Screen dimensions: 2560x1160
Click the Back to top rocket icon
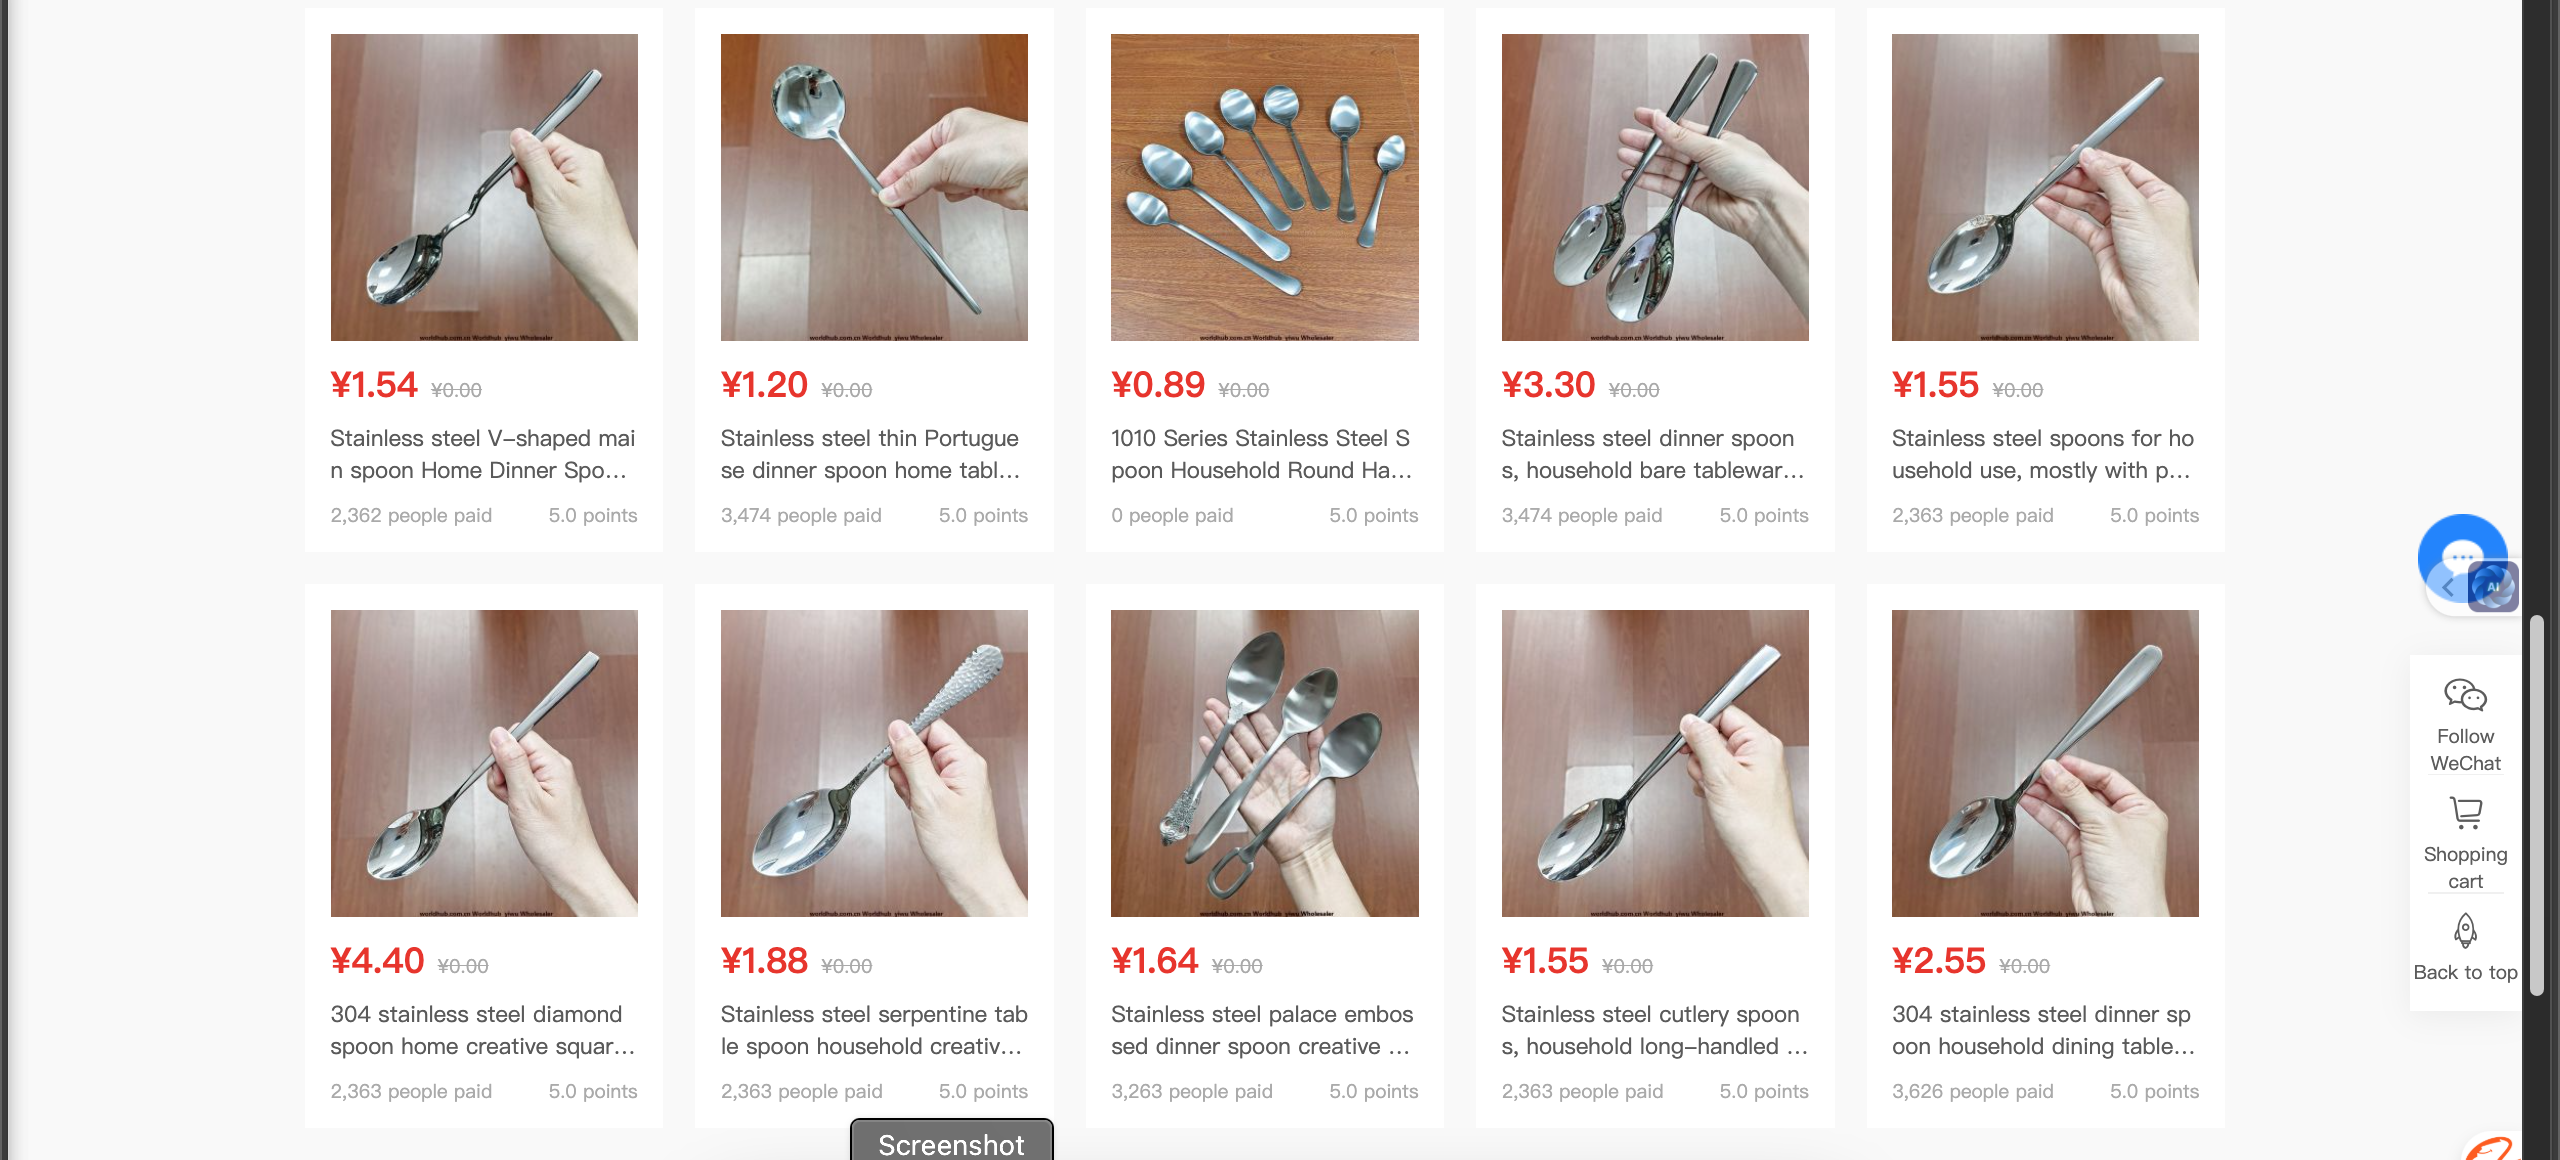click(2465, 930)
